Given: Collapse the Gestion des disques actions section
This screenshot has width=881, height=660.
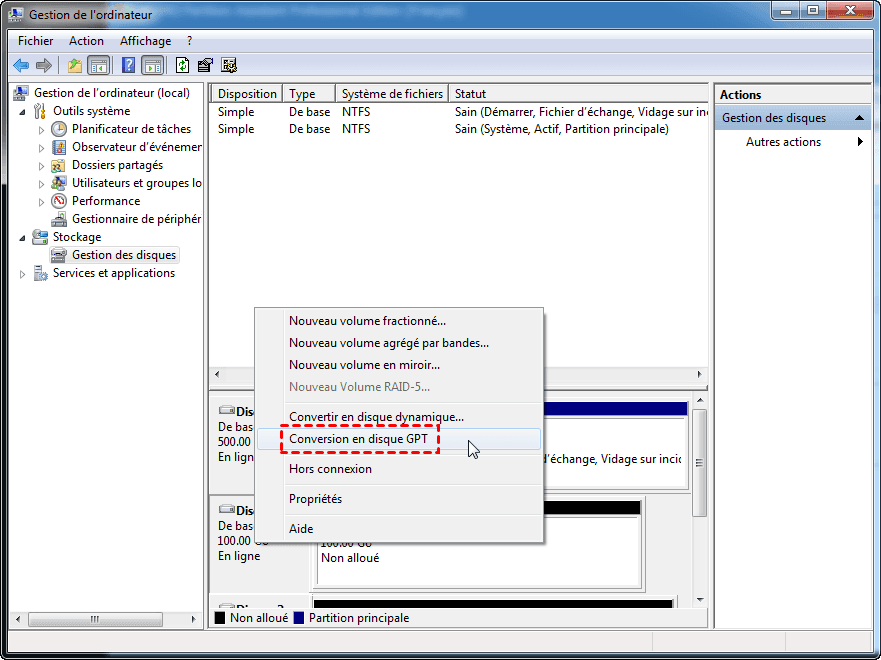Looking at the screenshot, I should (859, 118).
